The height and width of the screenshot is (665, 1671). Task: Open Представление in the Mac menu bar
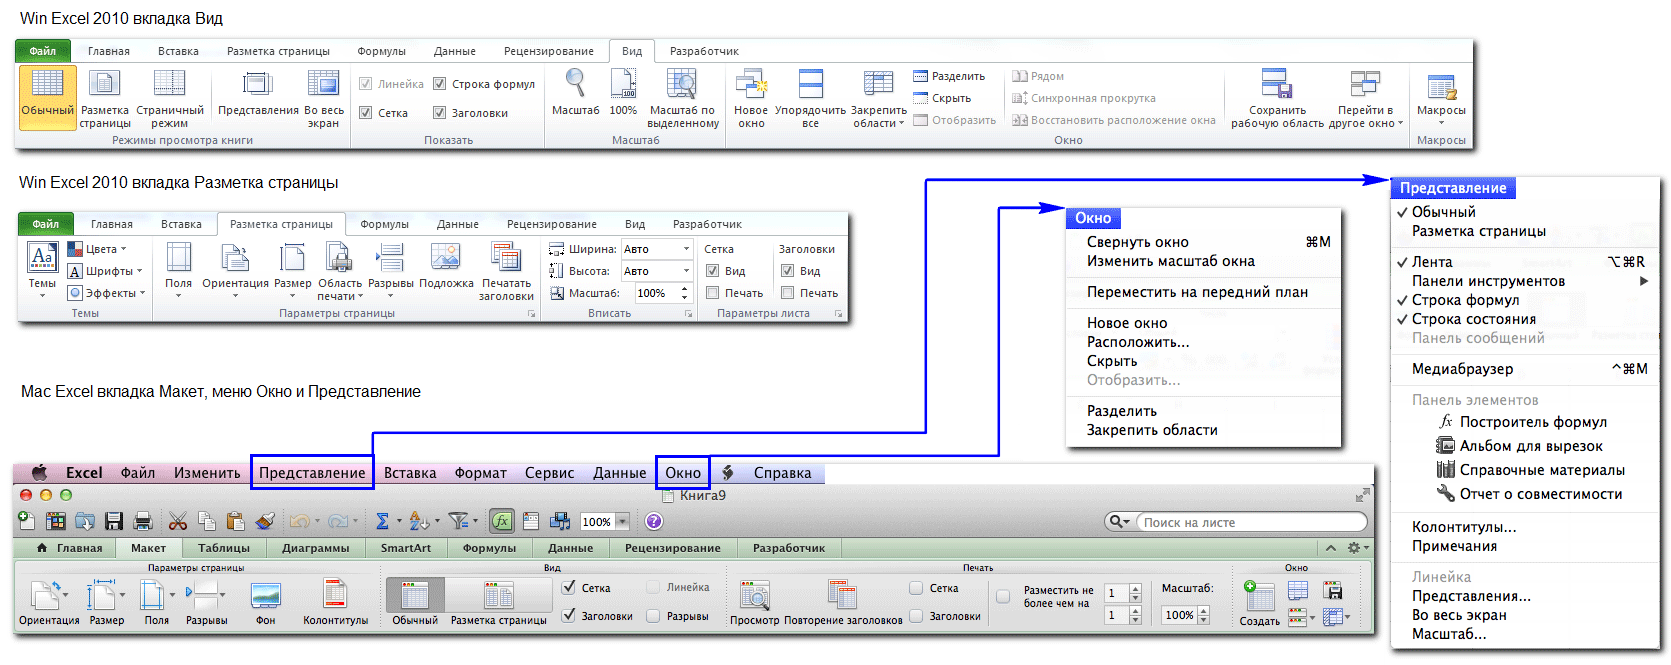312,473
